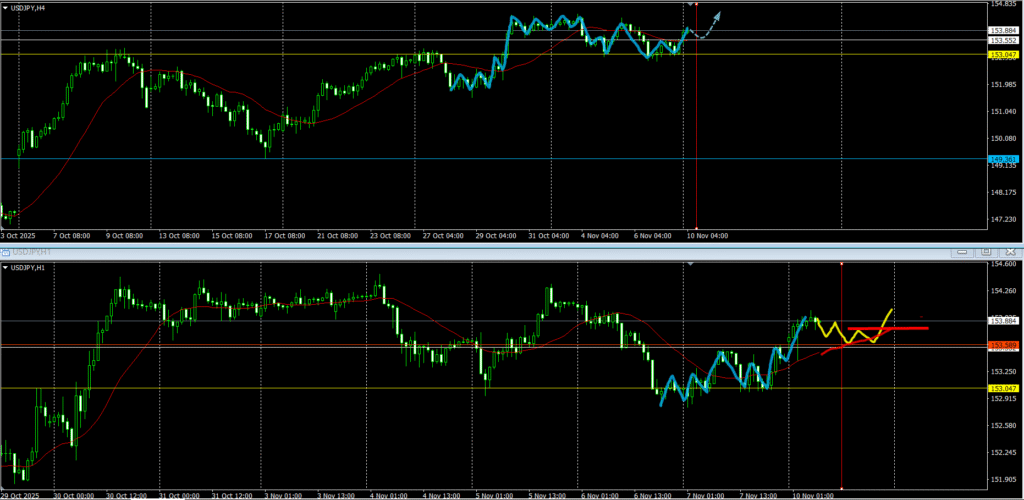
Task: Click the gray chart shift marker on H4 chart
Action: coord(690,4)
